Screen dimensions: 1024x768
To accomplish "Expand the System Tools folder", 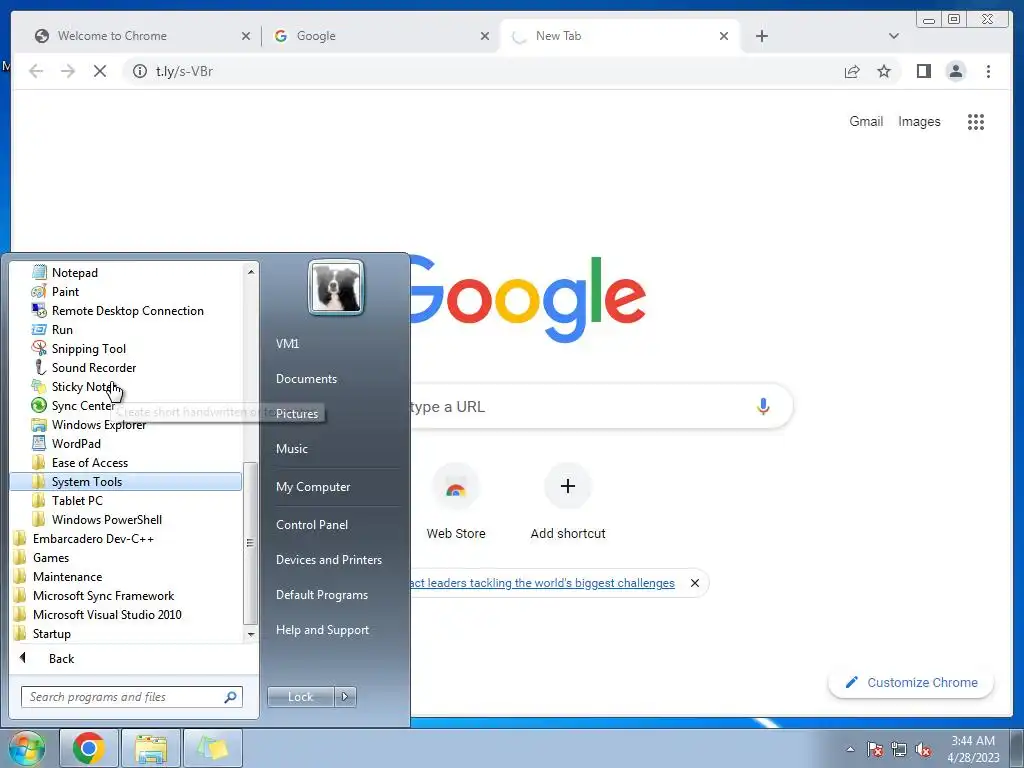I will click(126, 481).
